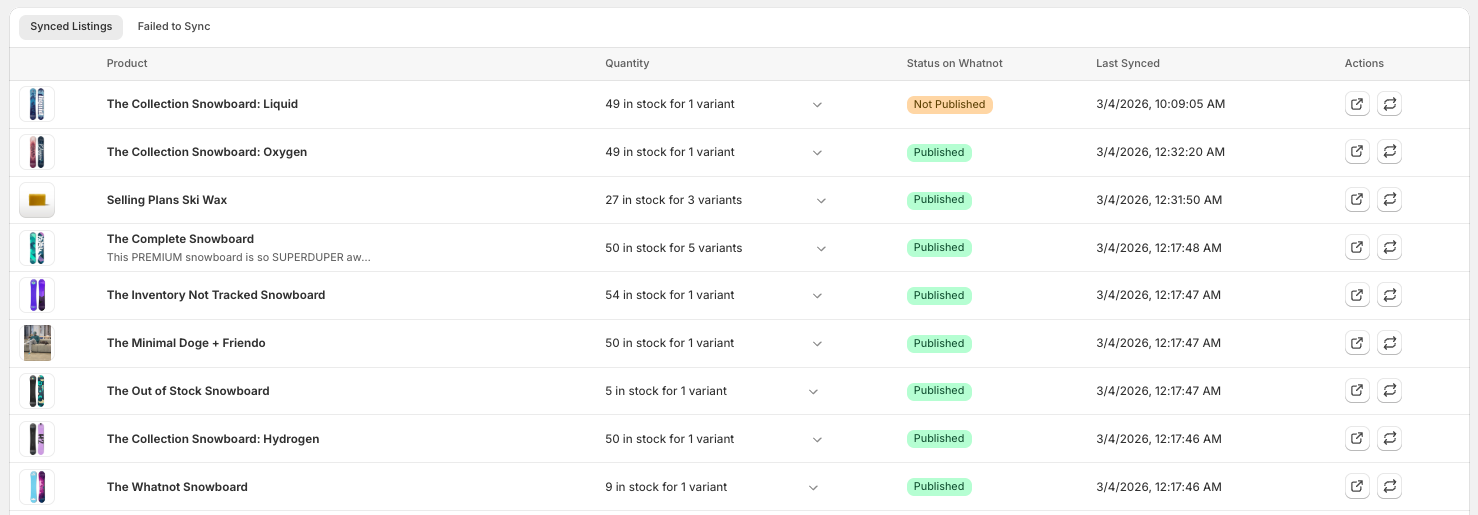Viewport: 1478px width, 515px height.
Task: Click the Not Published status badge
Action: point(949,104)
